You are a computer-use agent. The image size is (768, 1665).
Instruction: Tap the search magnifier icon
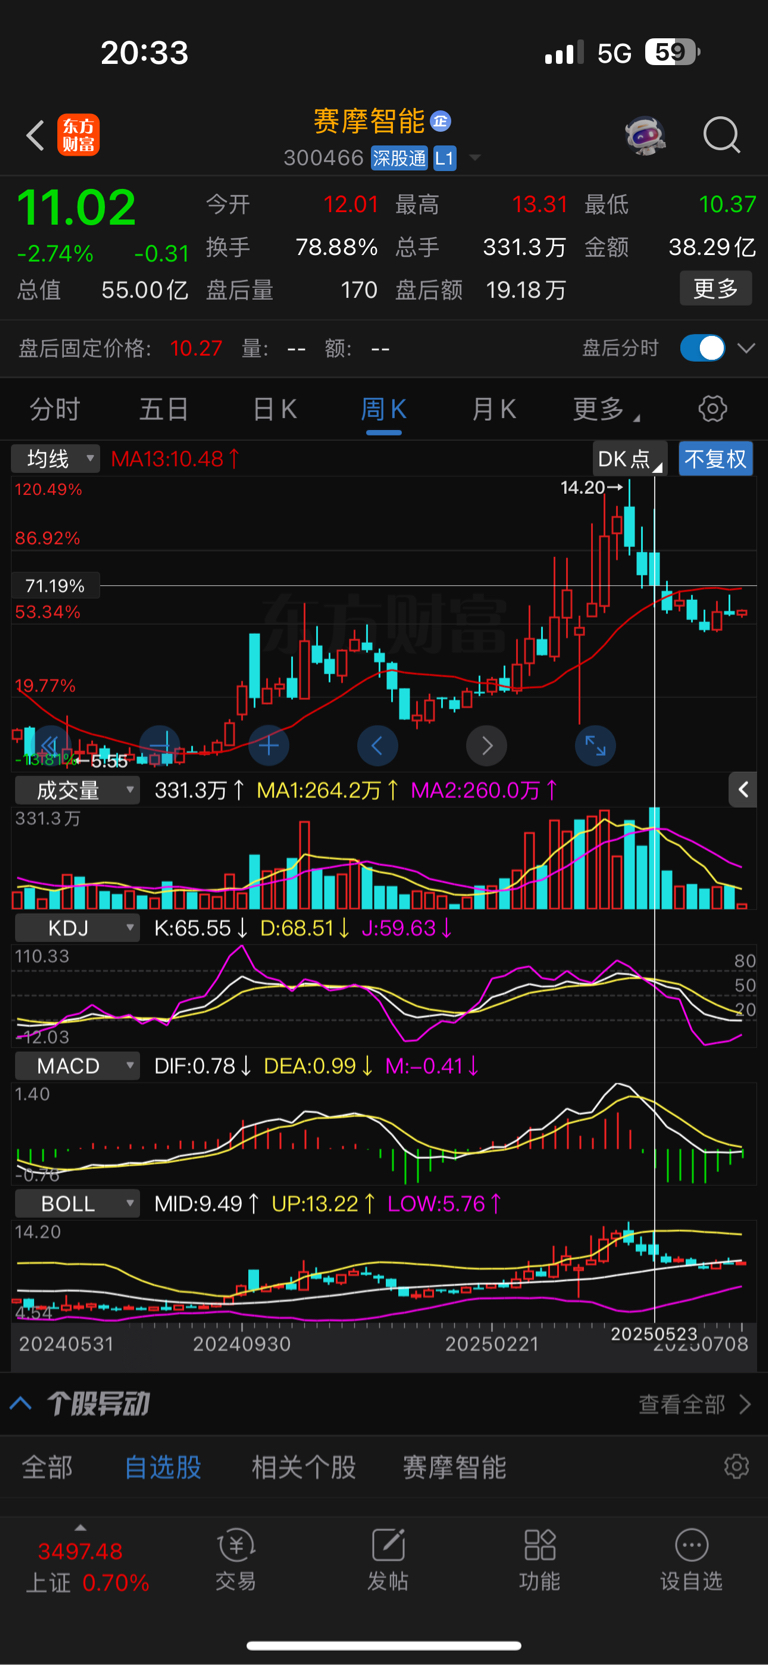[721, 135]
